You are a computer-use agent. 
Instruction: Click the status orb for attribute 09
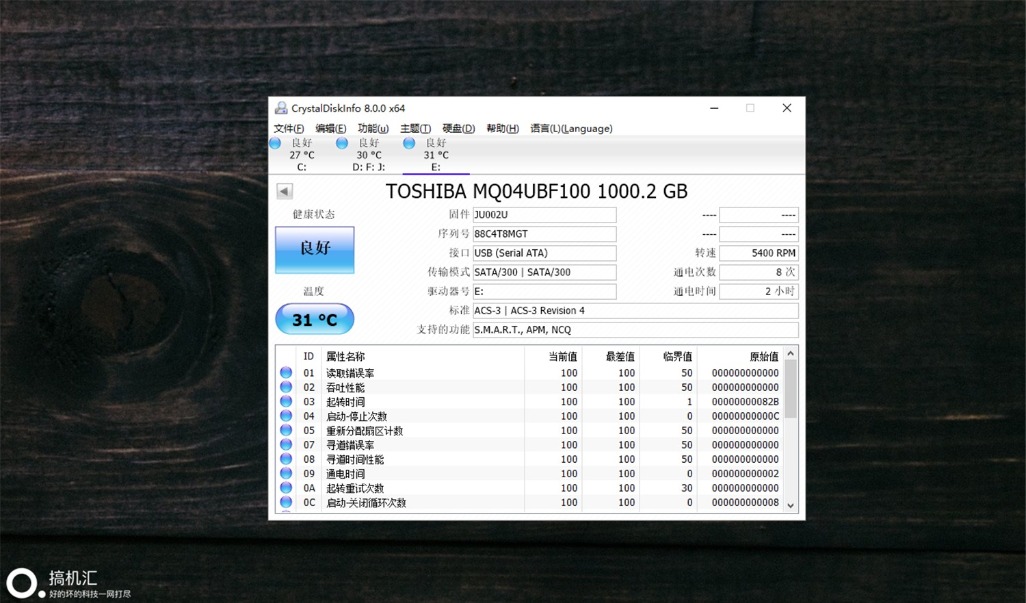(x=286, y=474)
